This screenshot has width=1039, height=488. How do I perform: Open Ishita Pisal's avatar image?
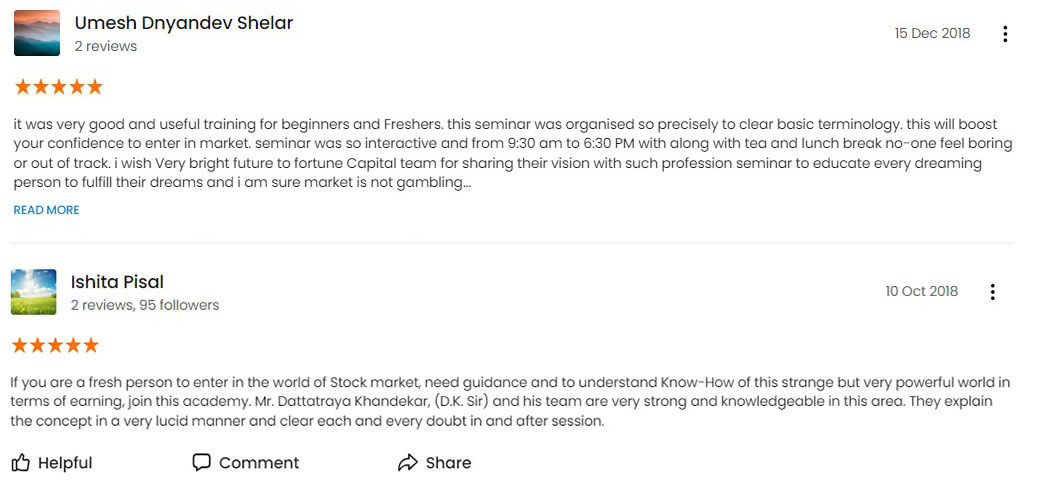coord(34,292)
